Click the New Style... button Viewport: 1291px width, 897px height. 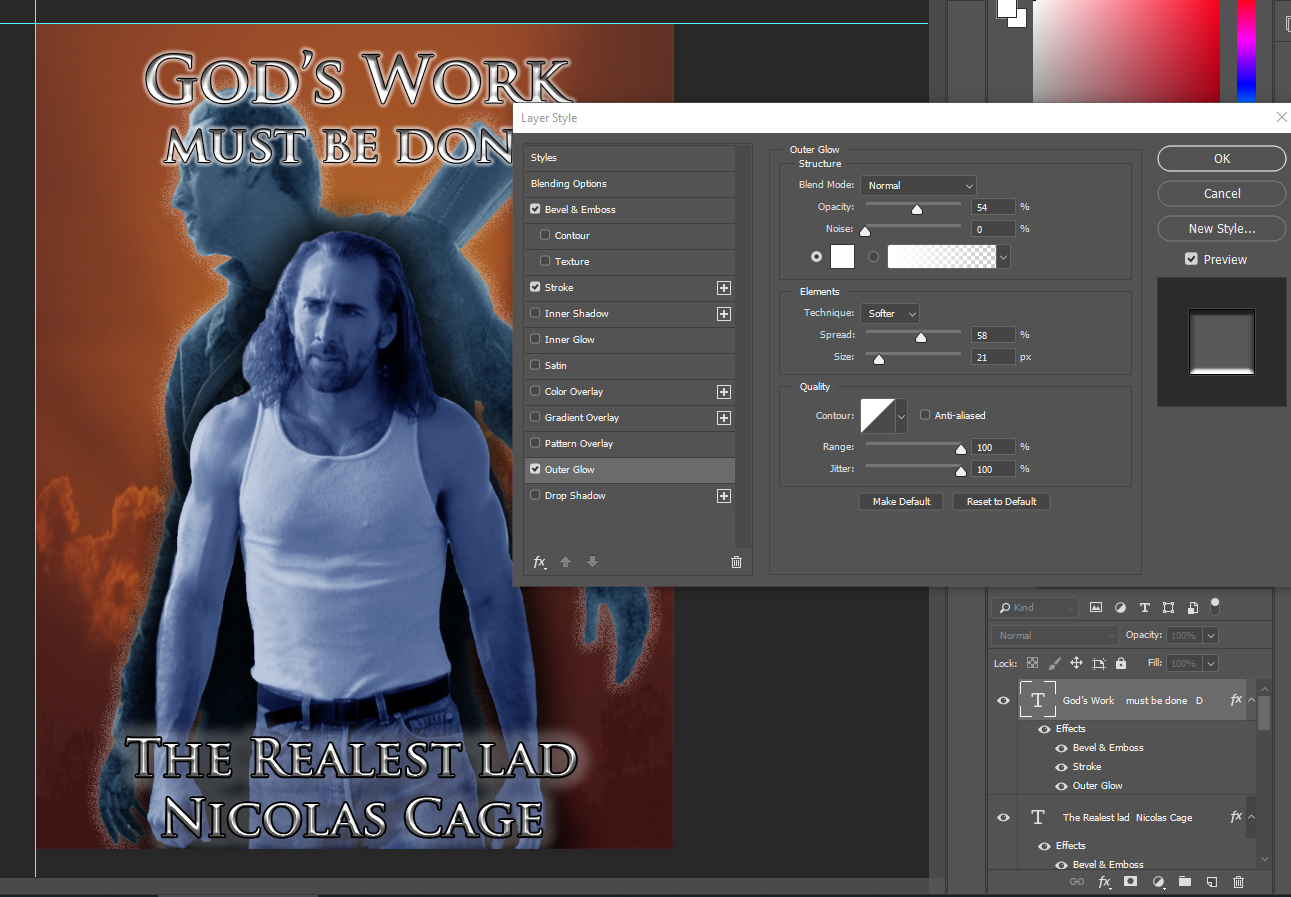pyautogui.click(x=1222, y=228)
